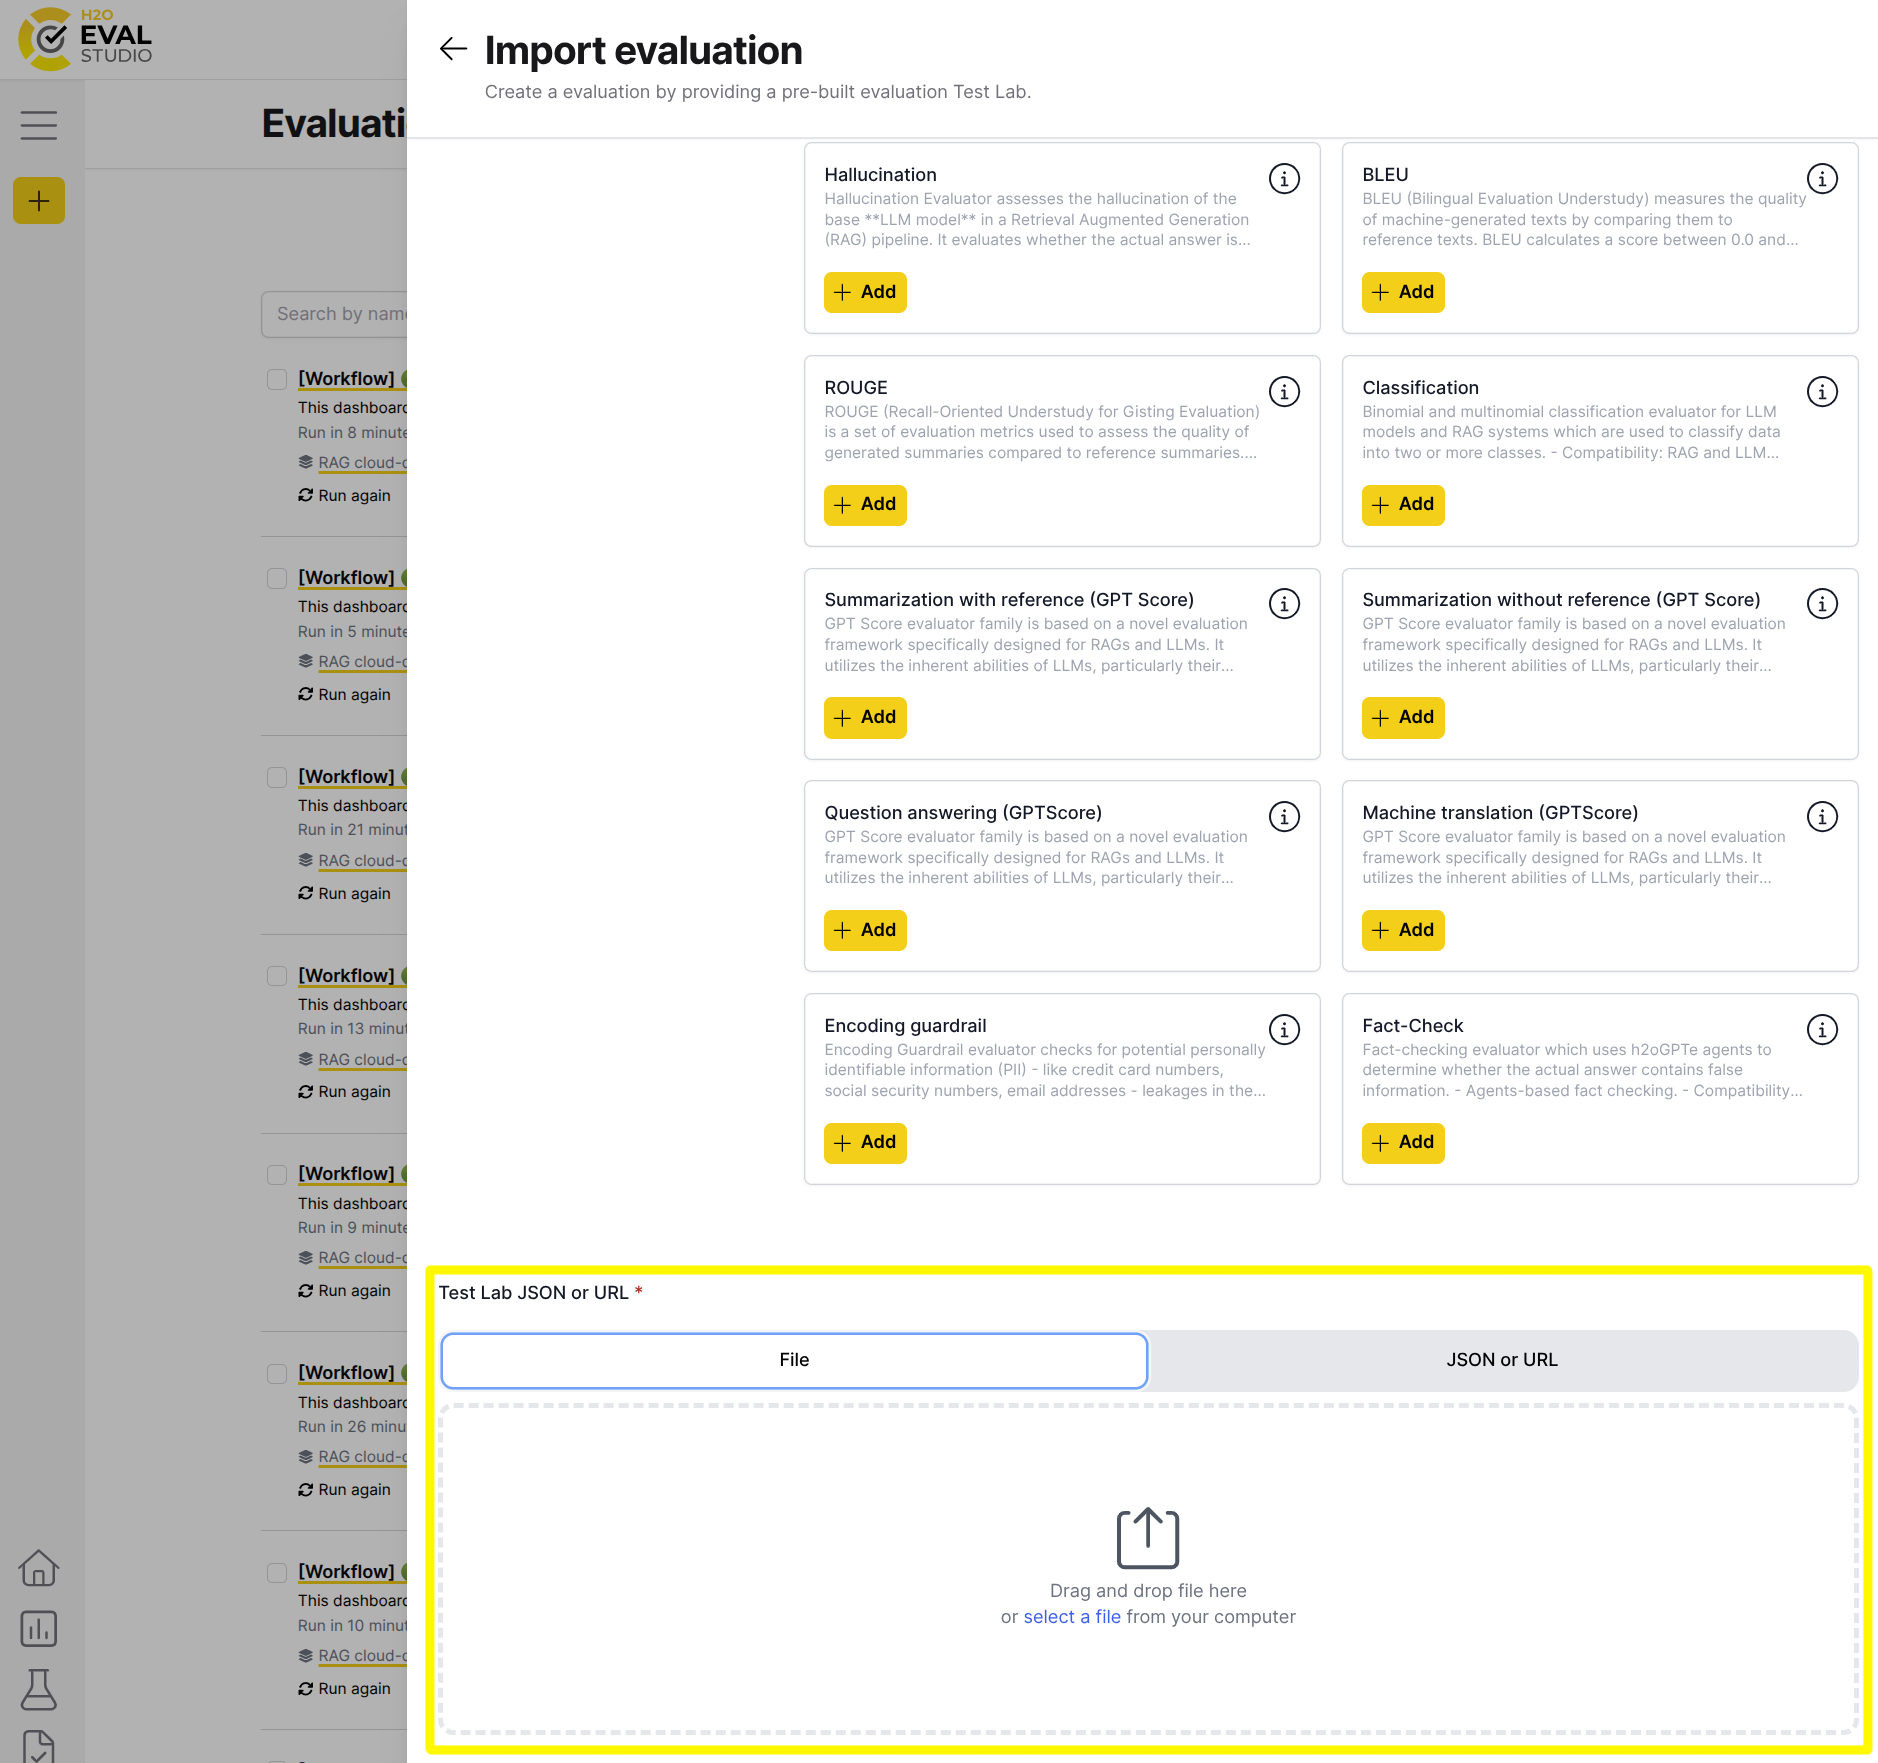The width and height of the screenshot is (1878, 1763).
Task: Click the yellow plus button in sidebar
Action: click(38, 200)
